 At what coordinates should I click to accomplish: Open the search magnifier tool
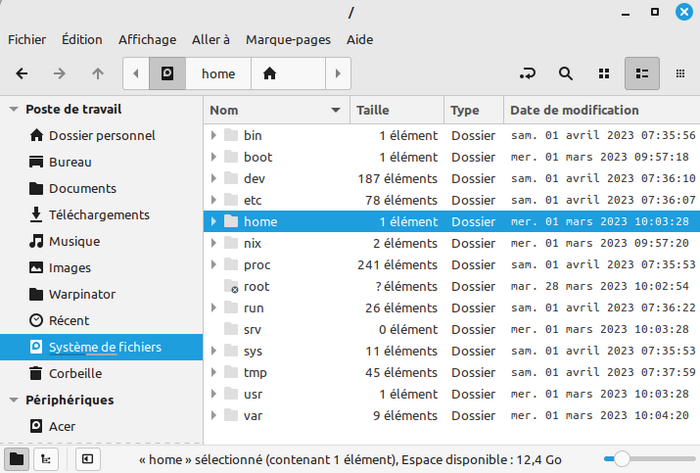pos(565,73)
